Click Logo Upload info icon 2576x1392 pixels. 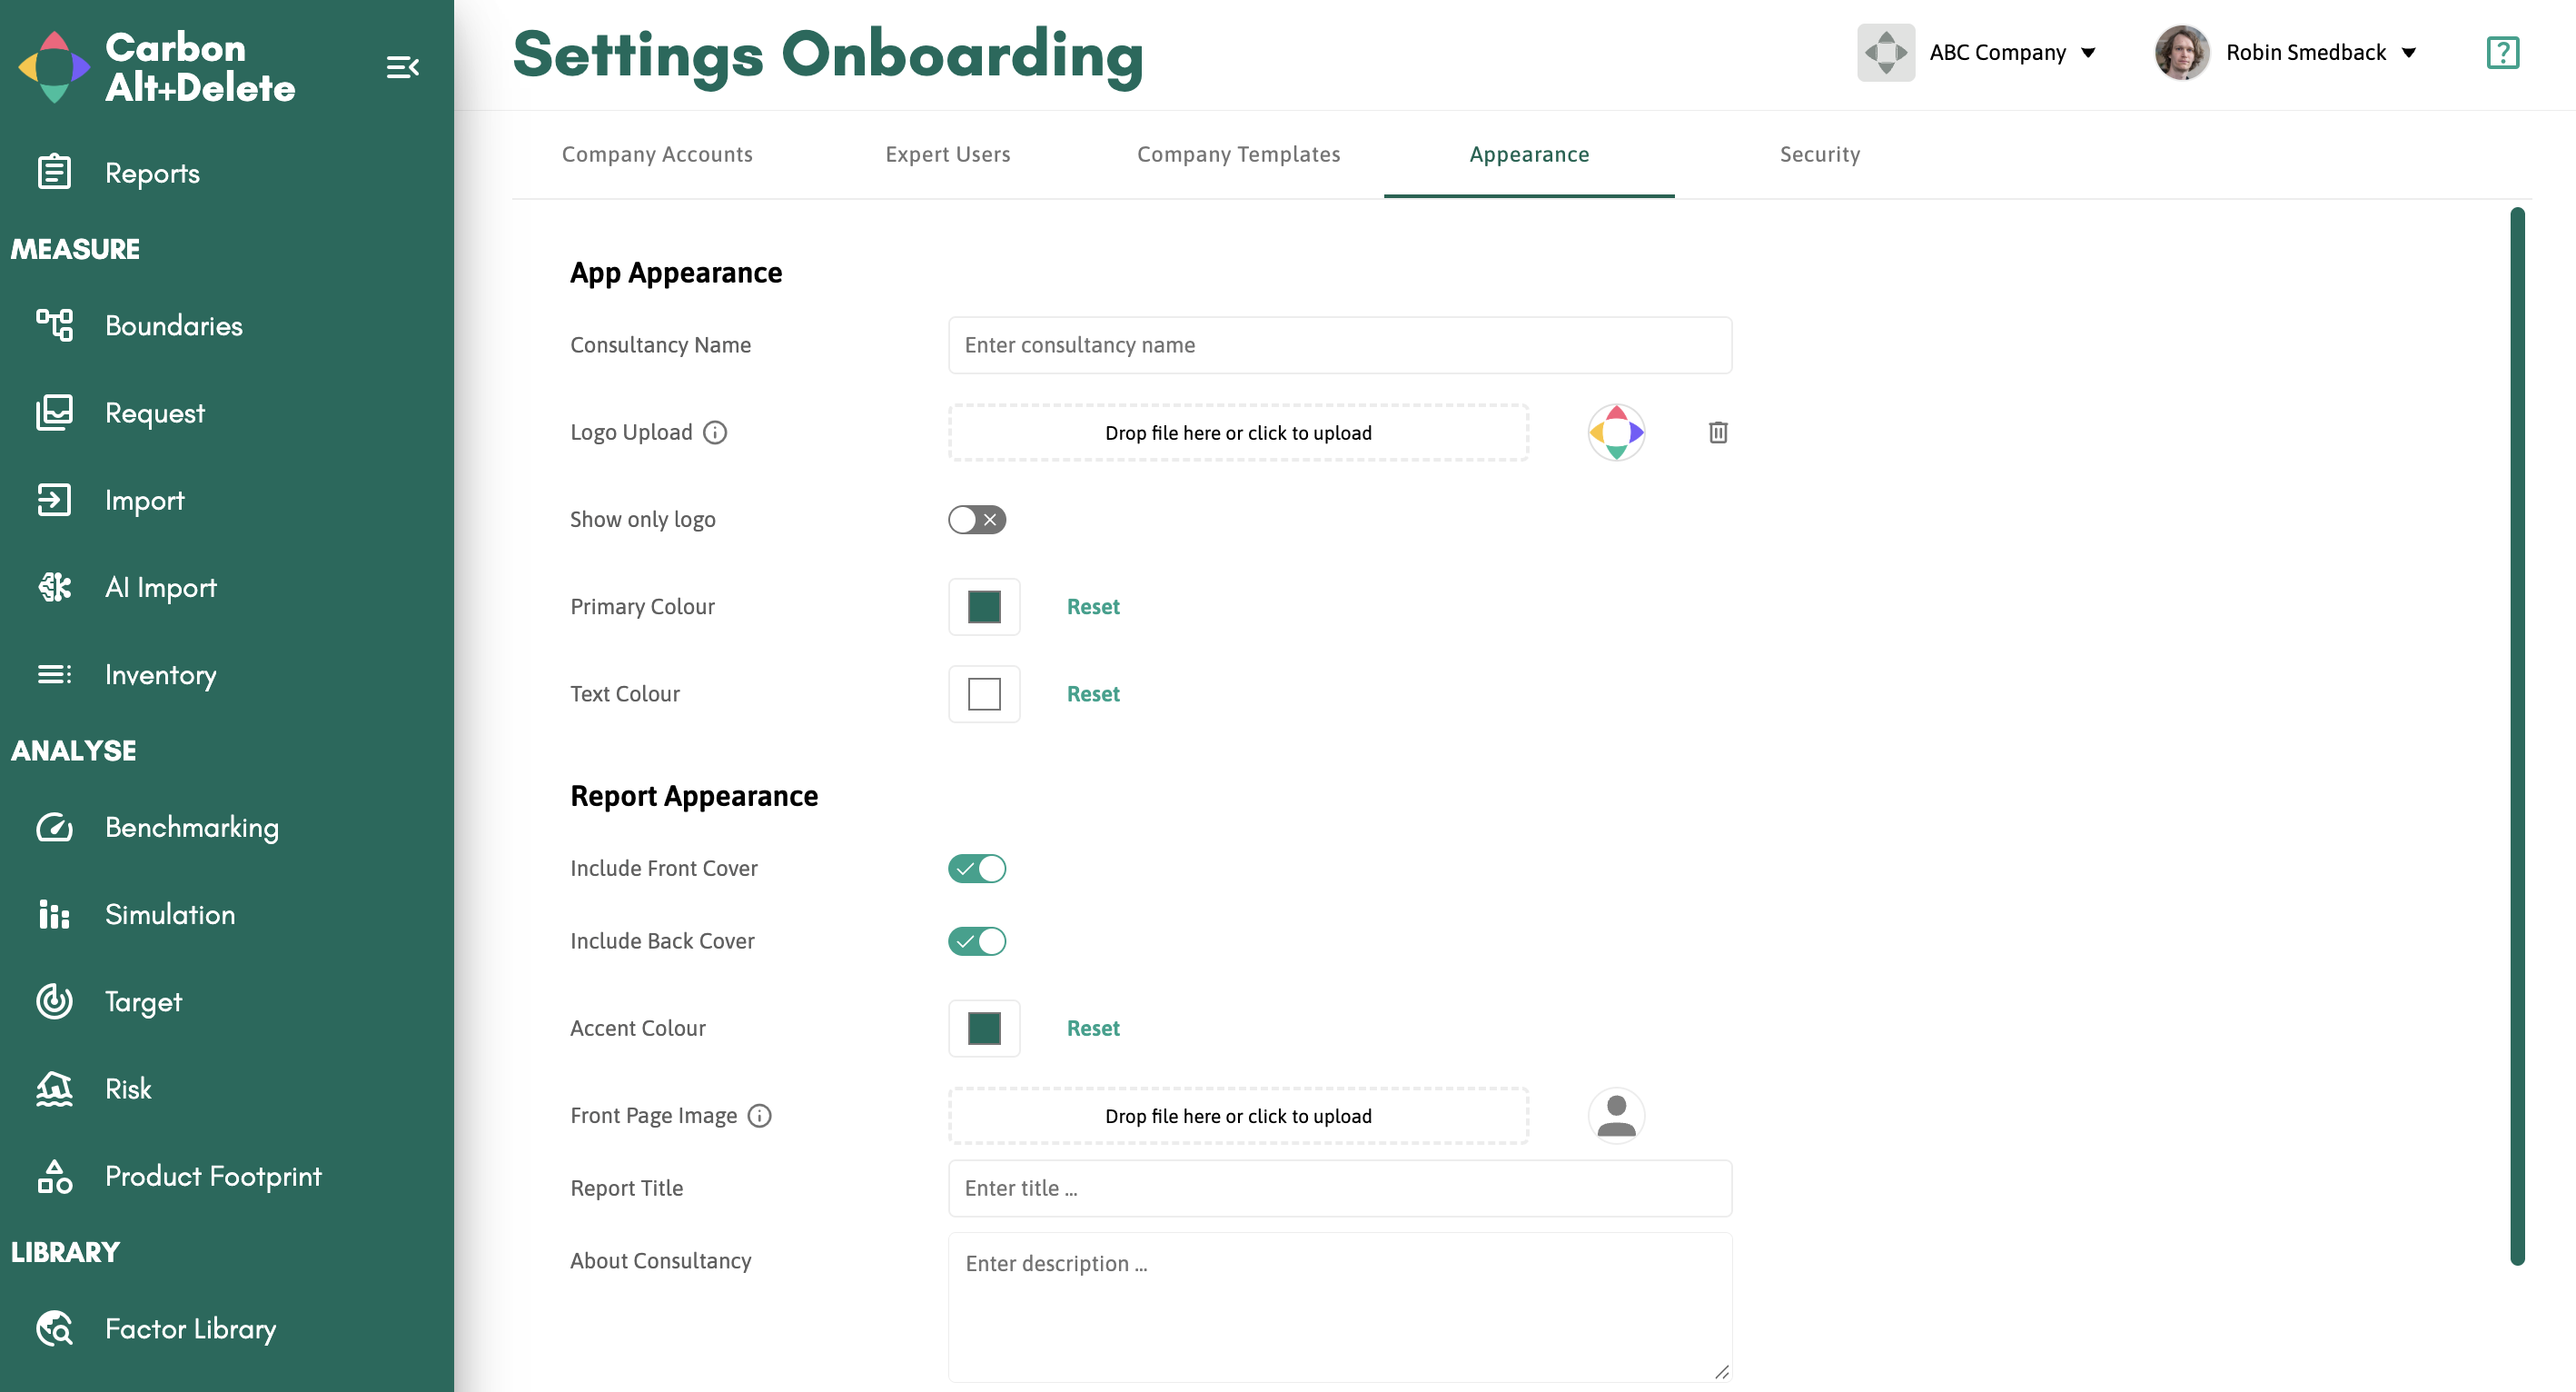[x=714, y=432]
